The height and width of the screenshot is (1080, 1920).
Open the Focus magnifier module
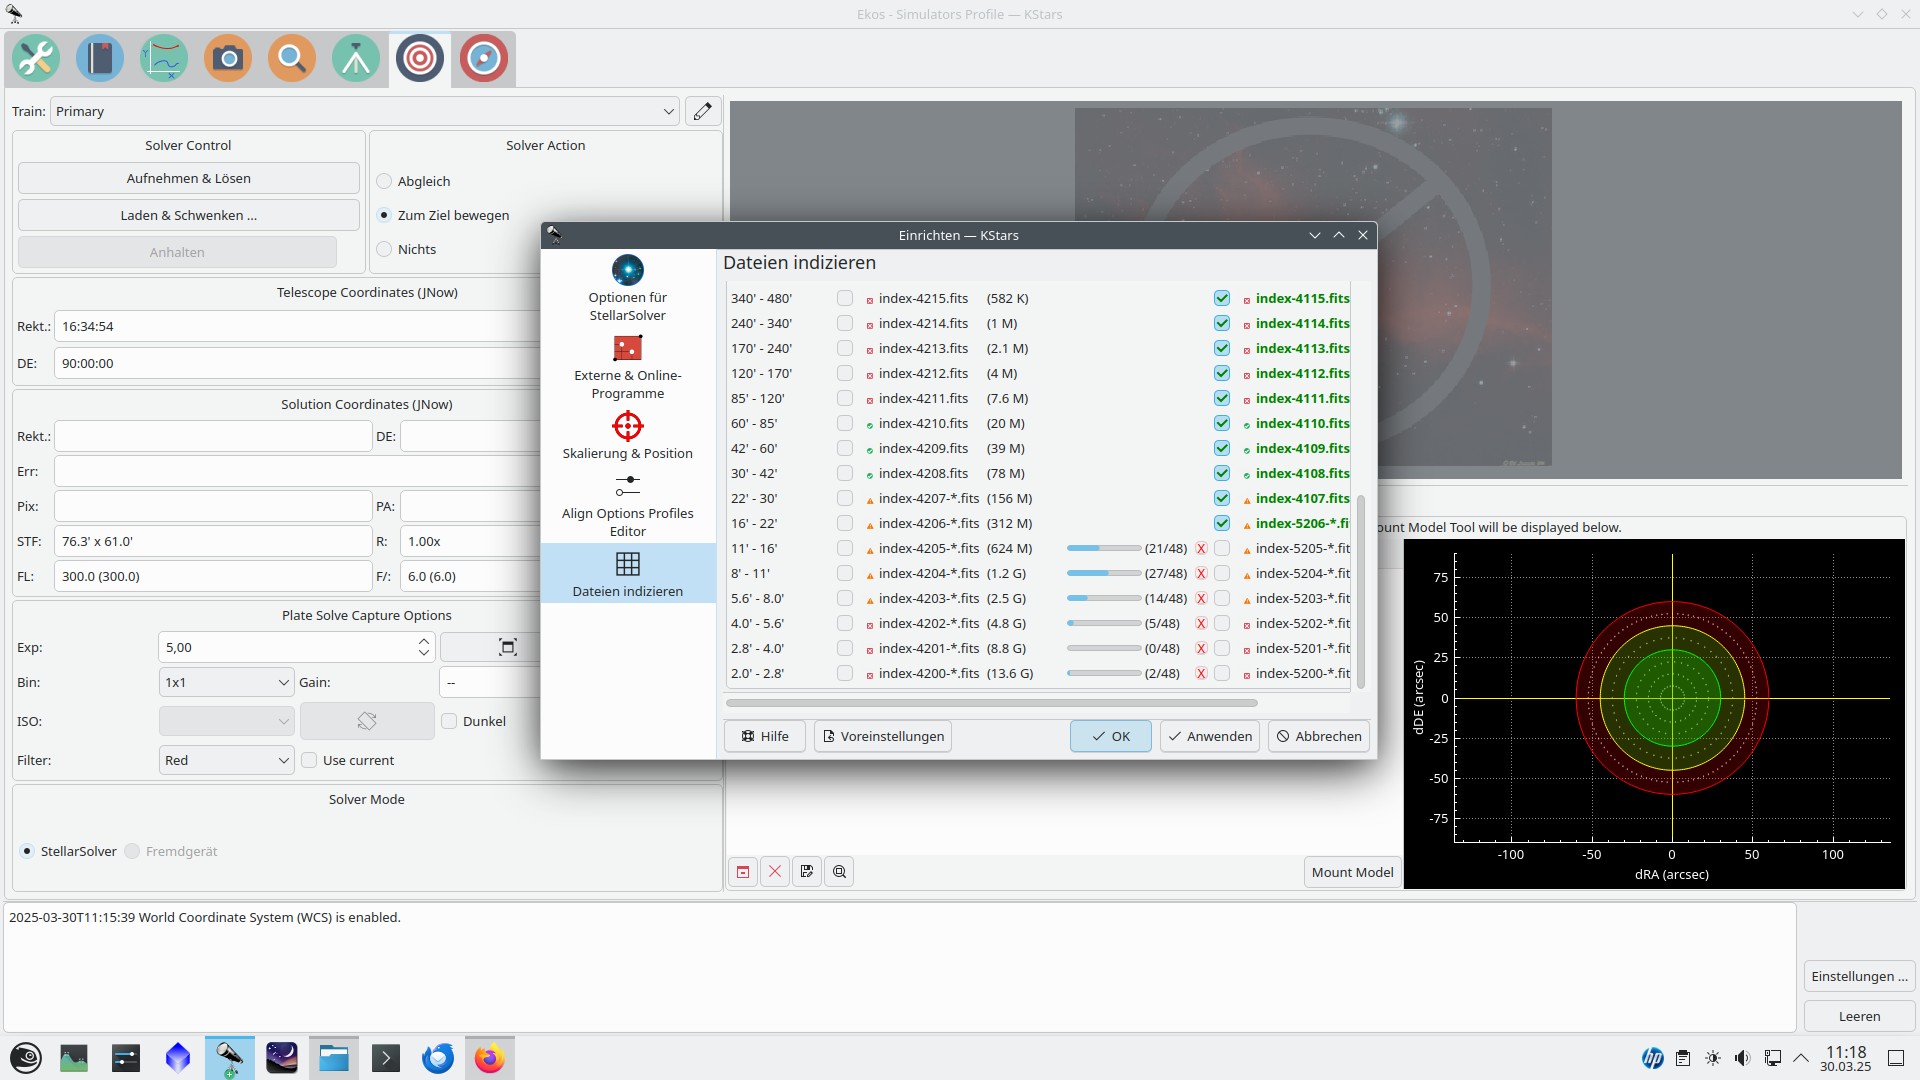click(292, 58)
